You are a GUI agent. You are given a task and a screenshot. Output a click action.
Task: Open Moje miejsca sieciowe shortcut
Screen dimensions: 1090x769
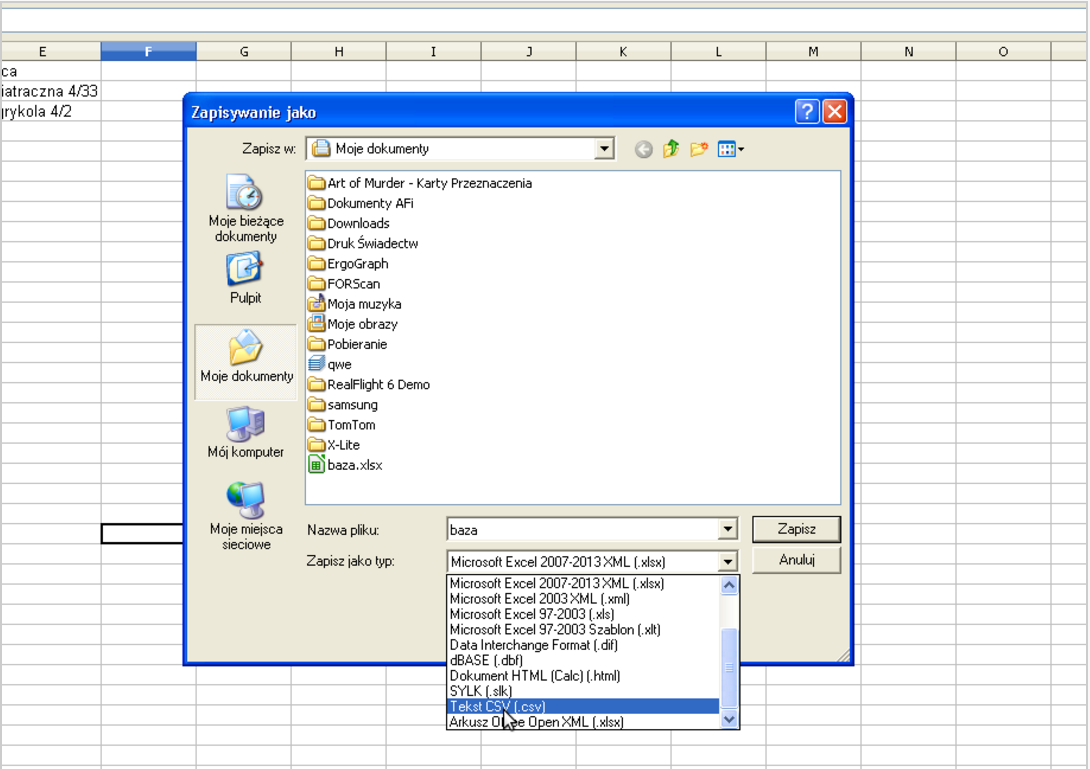(246, 517)
